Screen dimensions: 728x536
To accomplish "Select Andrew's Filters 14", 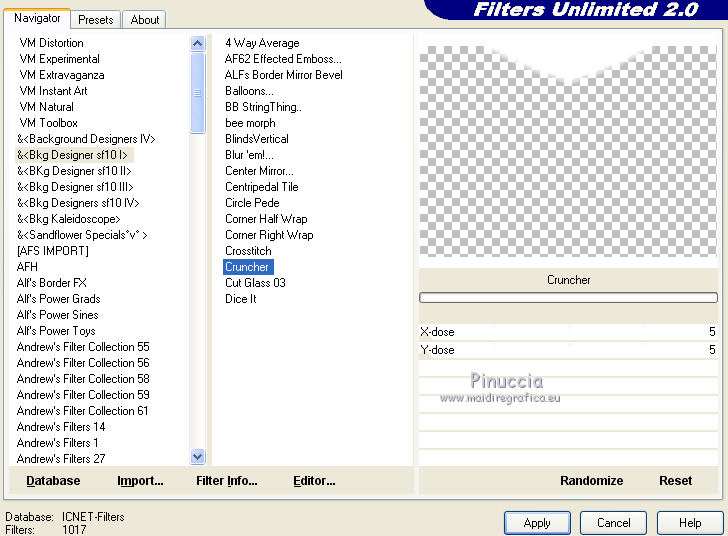I will [x=61, y=427].
